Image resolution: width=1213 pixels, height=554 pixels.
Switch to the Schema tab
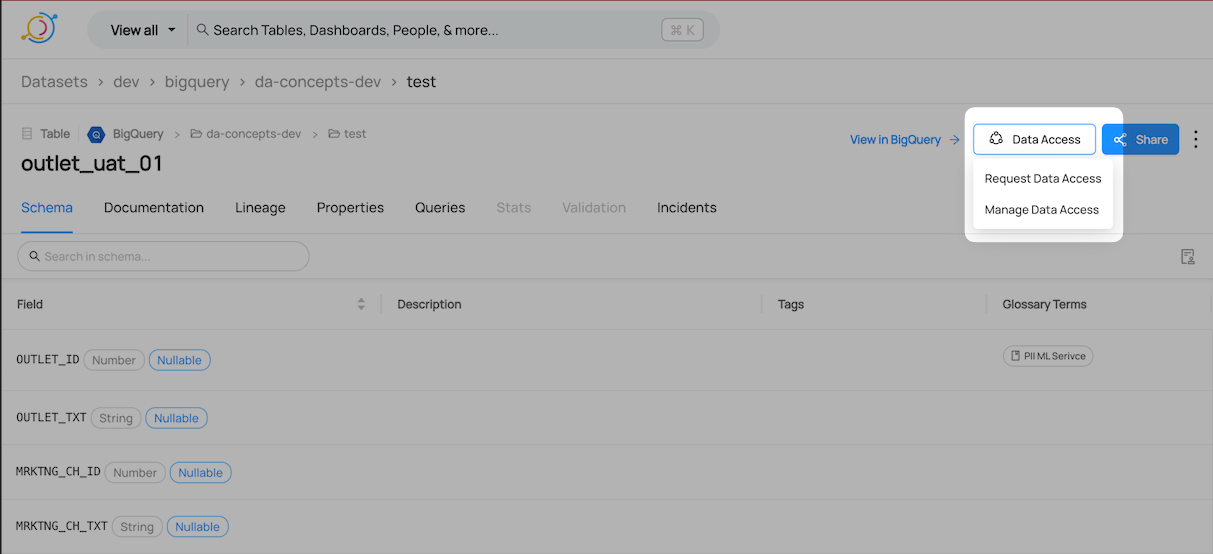(x=47, y=208)
